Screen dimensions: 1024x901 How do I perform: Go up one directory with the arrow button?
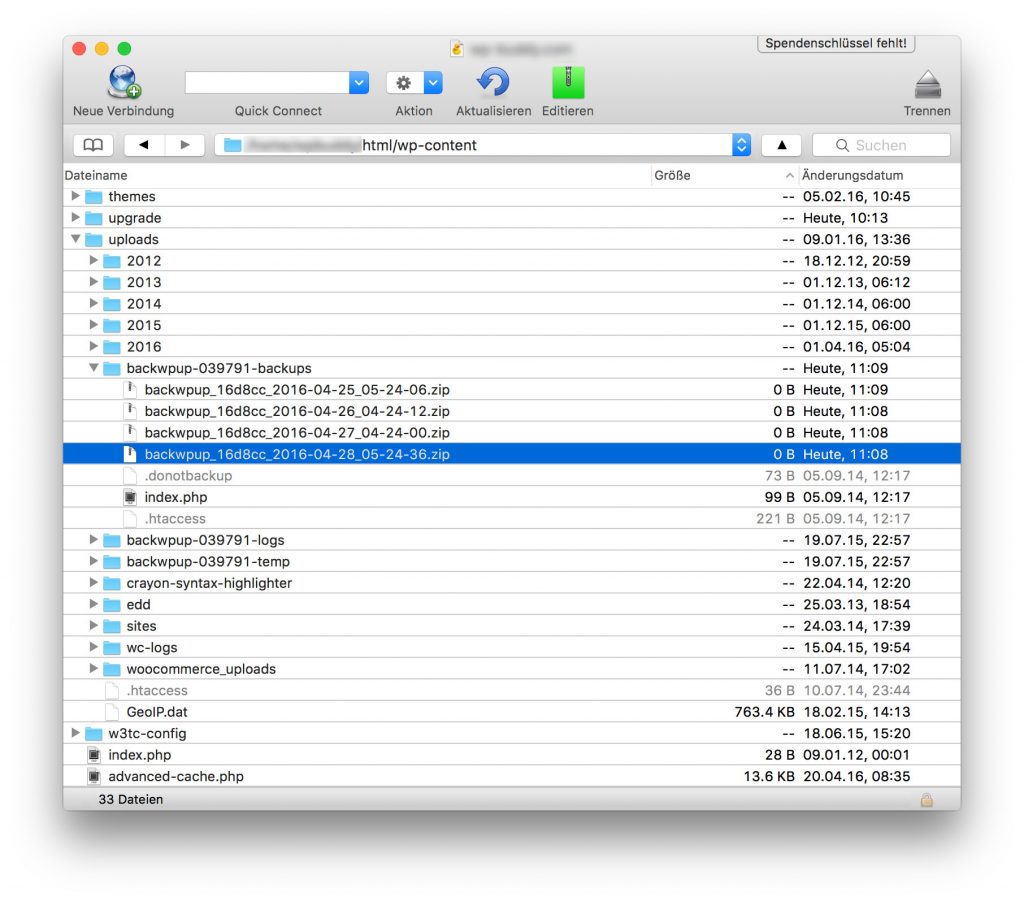point(781,144)
